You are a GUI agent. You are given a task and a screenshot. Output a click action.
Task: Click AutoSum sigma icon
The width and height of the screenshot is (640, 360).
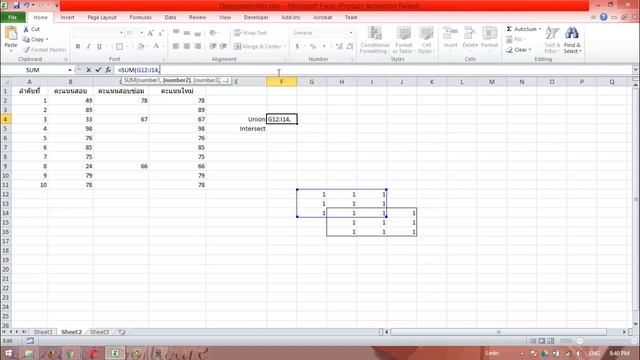(x=509, y=29)
